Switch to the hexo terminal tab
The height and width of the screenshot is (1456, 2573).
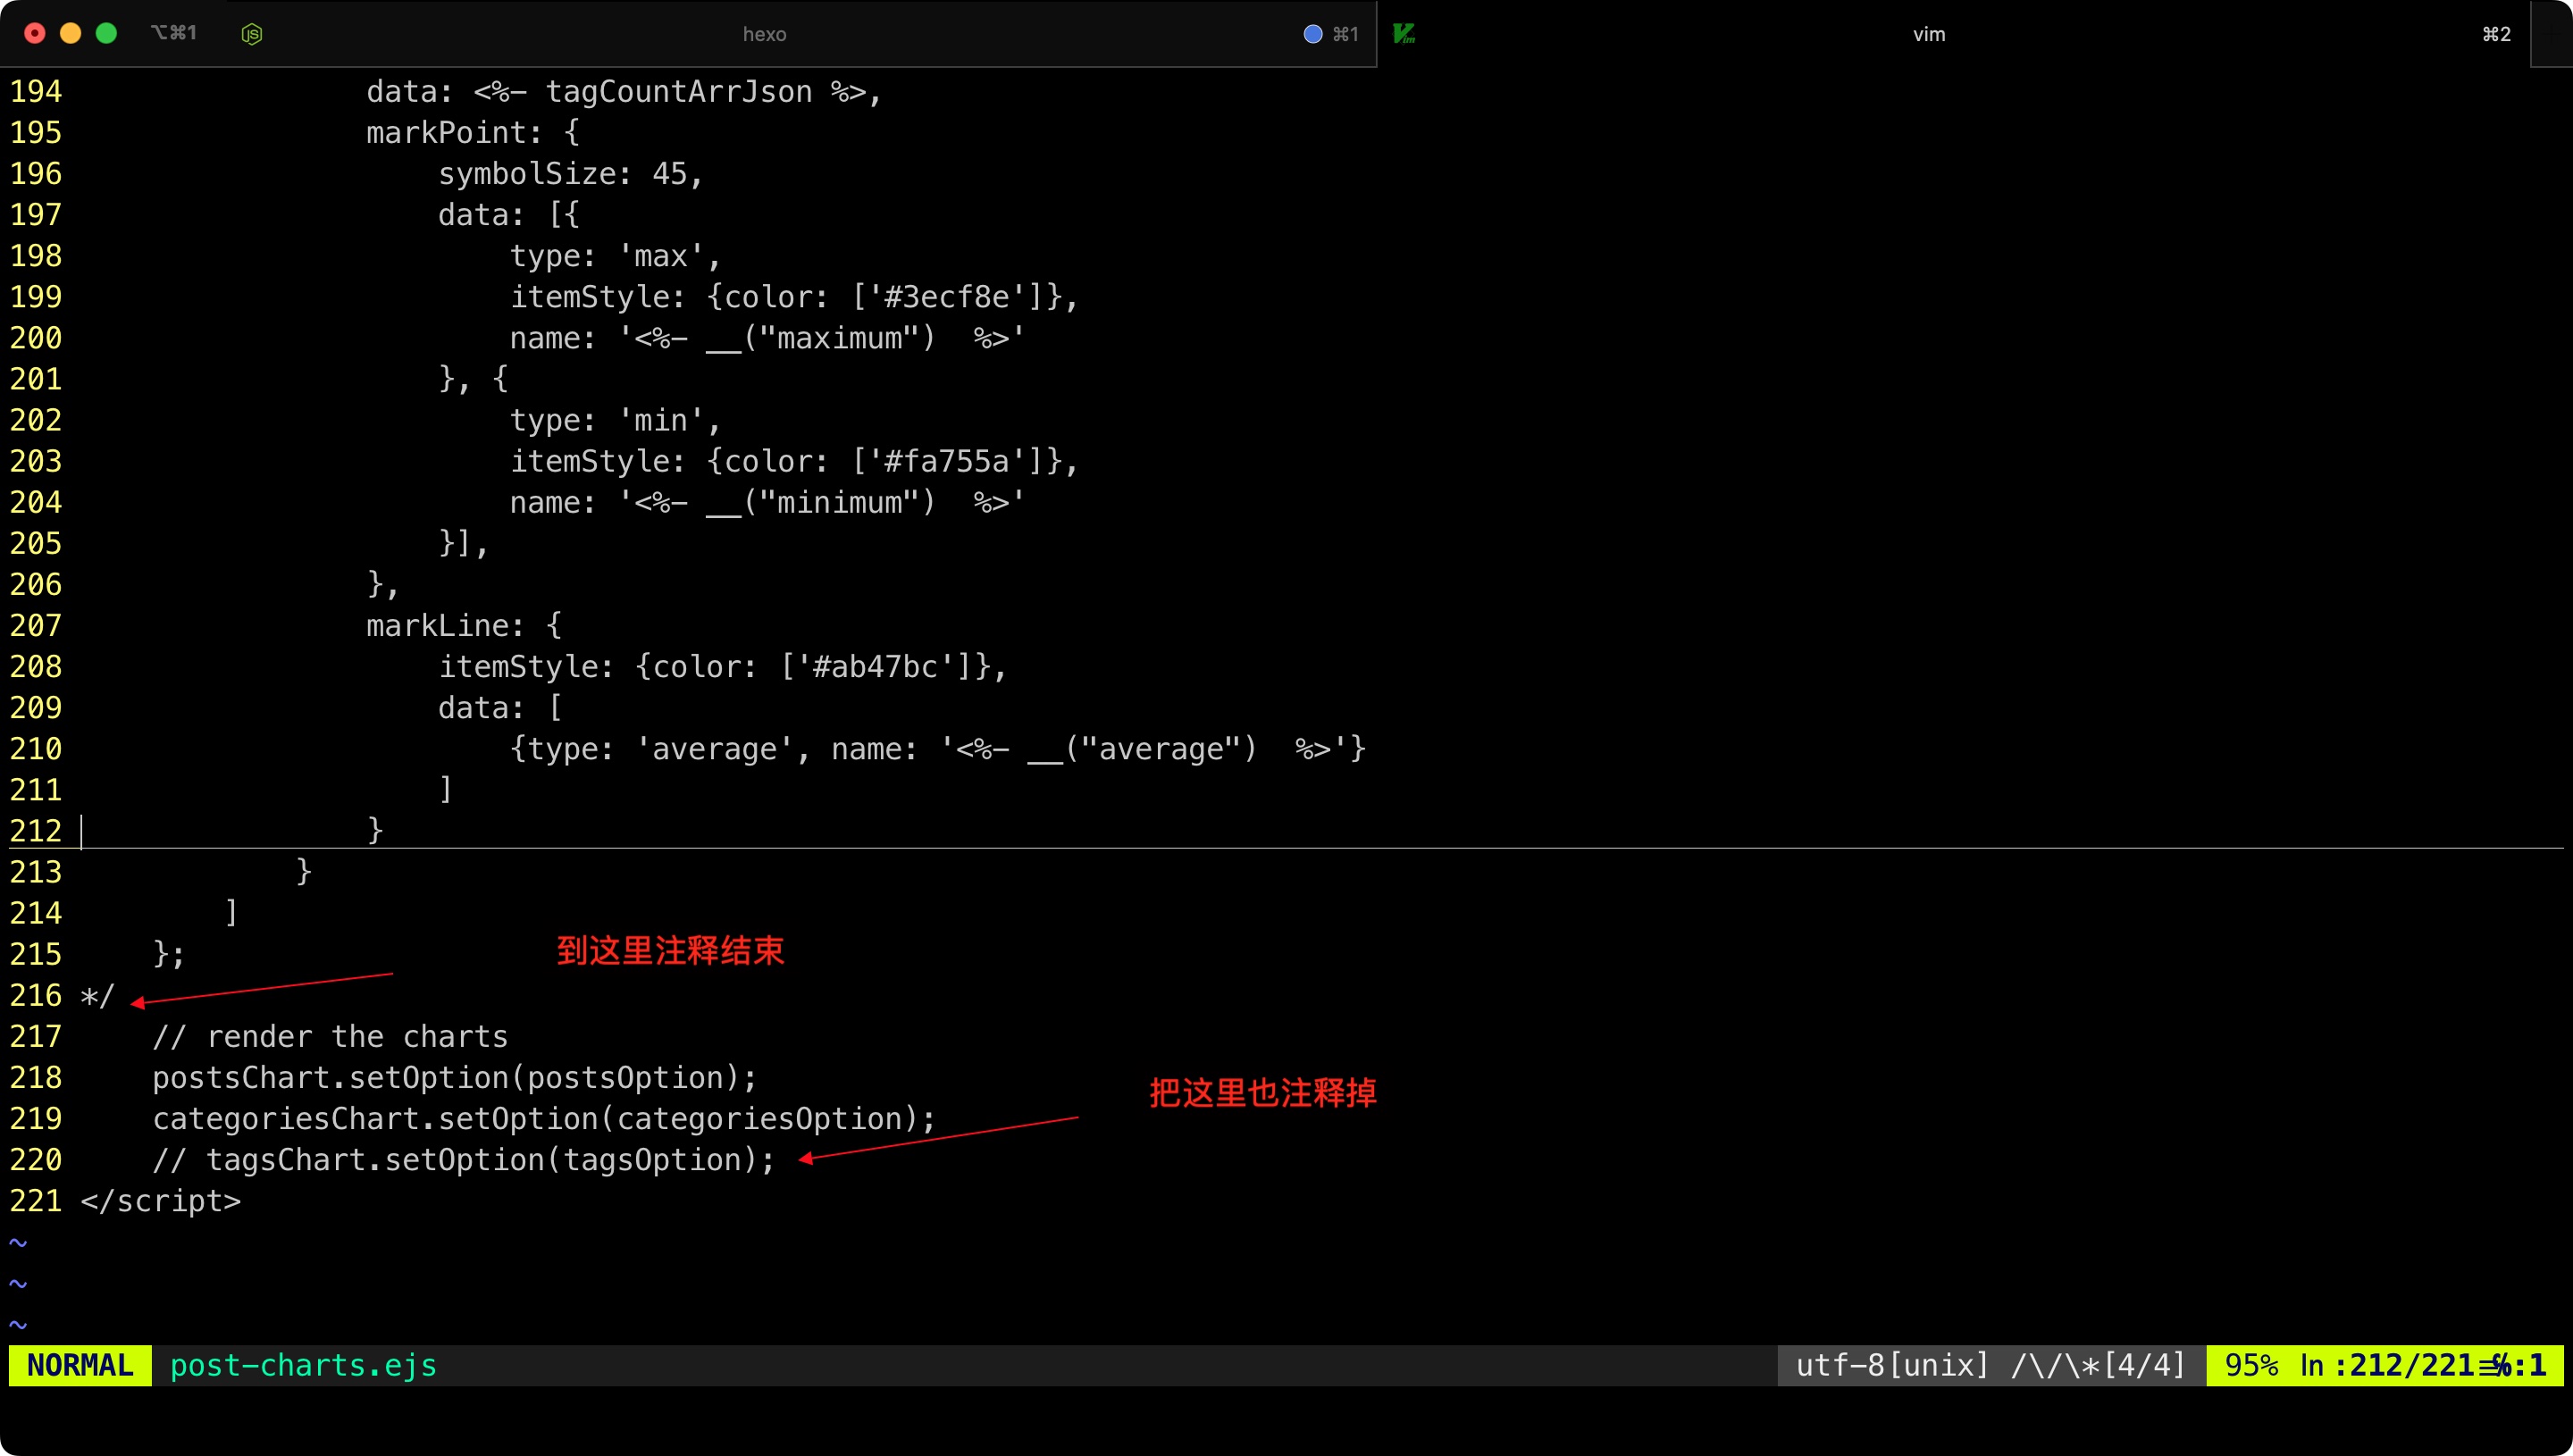click(764, 34)
